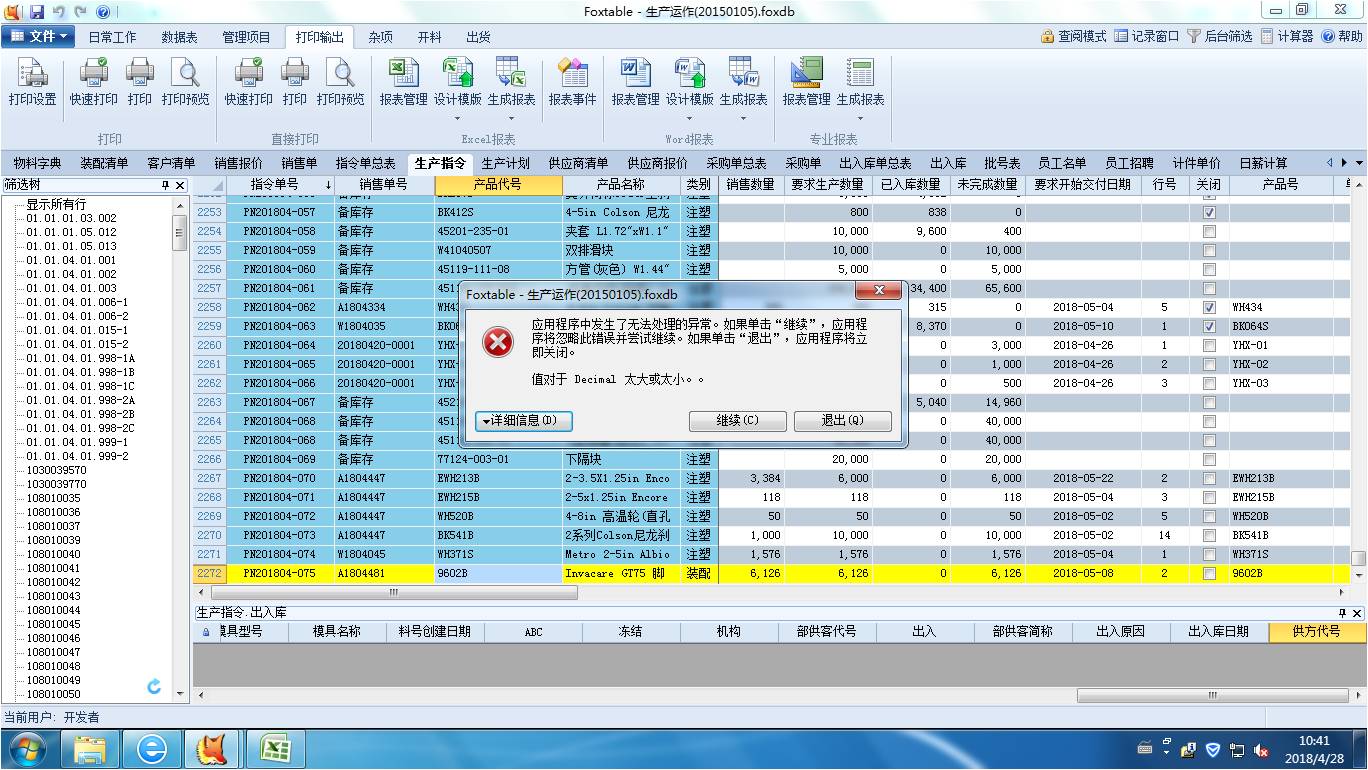Open the 生产计划 table tab
The height and width of the screenshot is (770, 1368).
pyautogui.click(x=505, y=163)
